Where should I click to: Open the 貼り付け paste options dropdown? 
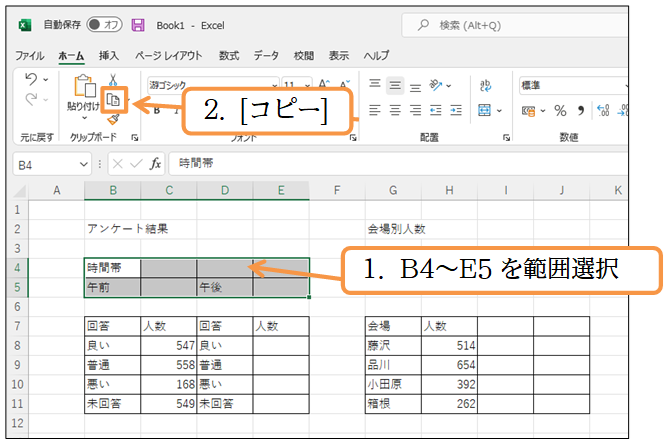(84, 117)
